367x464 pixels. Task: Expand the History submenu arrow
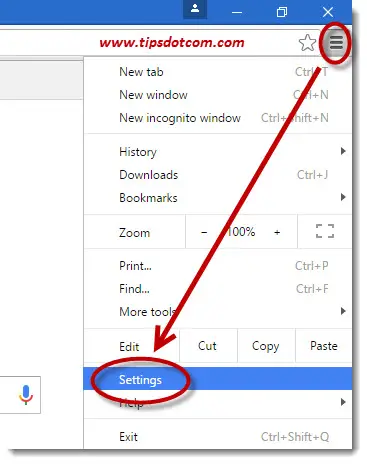click(x=343, y=151)
